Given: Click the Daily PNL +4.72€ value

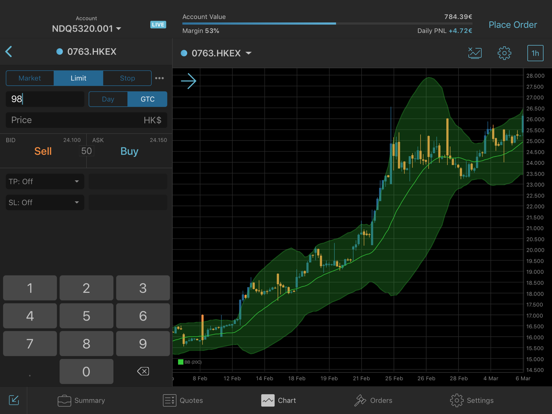Looking at the screenshot, I should [460, 31].
